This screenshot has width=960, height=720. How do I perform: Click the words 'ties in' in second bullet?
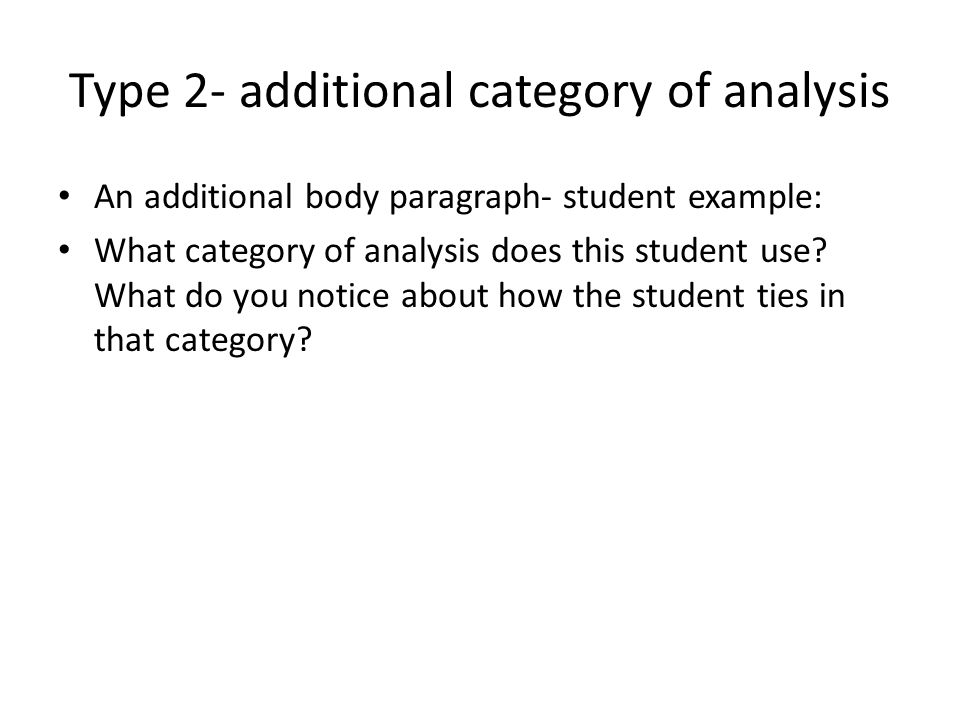[x=801, y=296]
